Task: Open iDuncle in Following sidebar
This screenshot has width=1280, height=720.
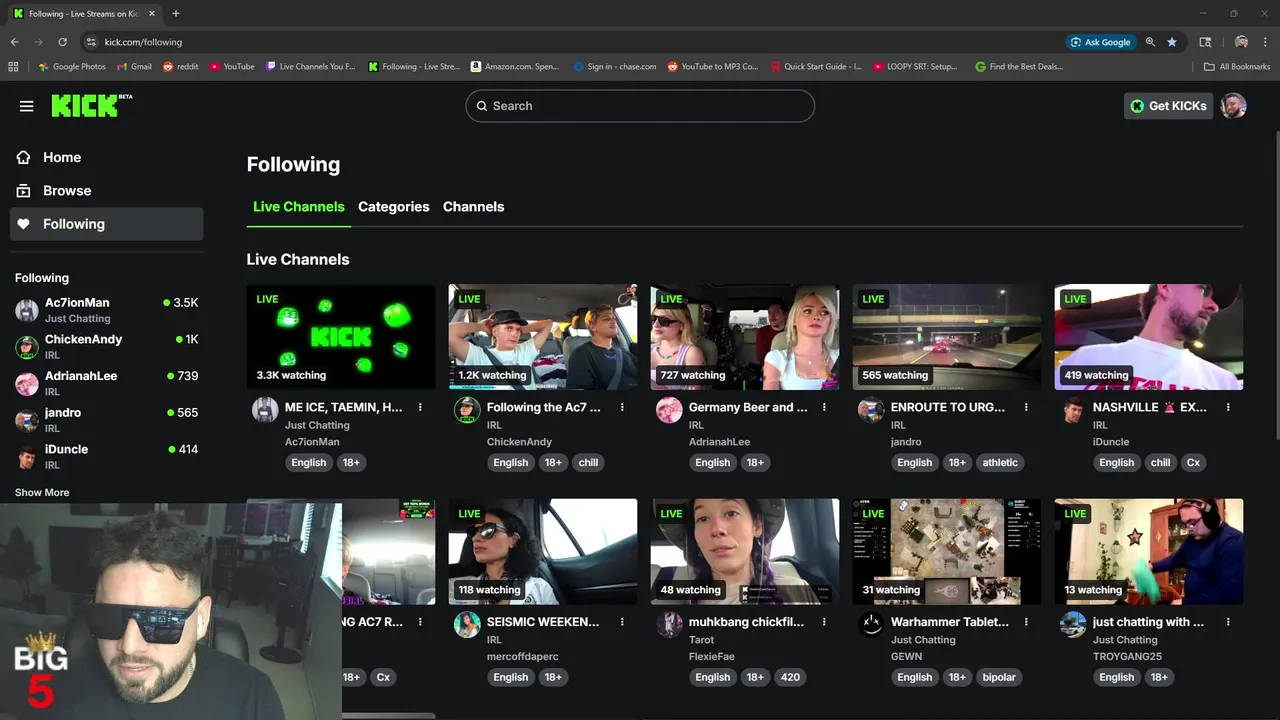Action: tap(106, 457)
